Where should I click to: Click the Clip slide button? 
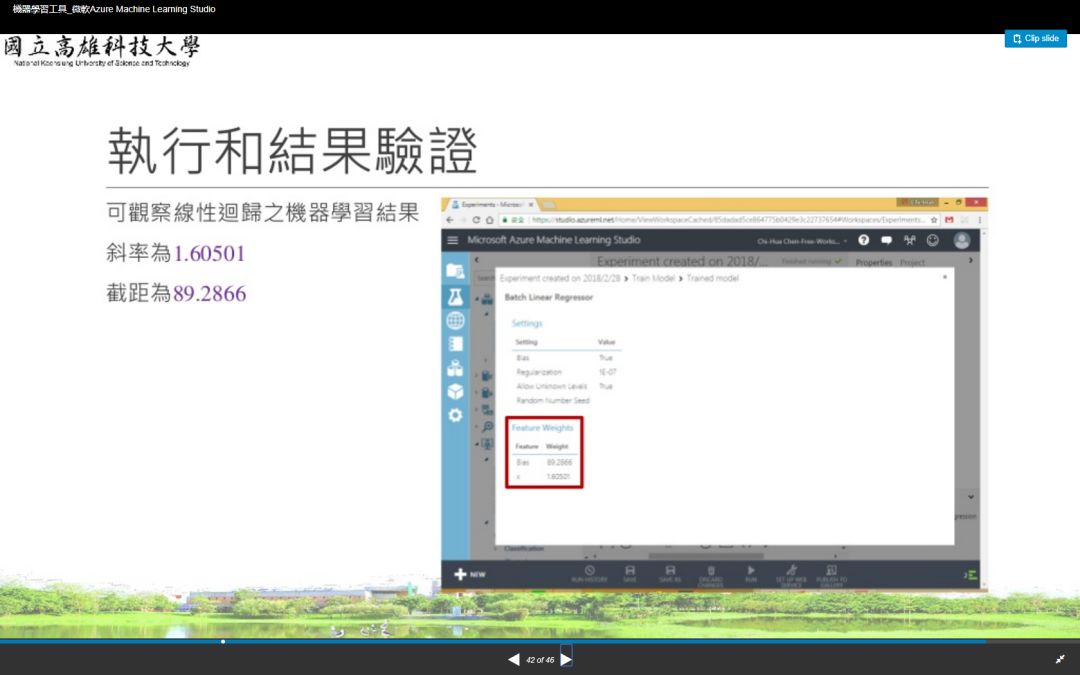tap(1035, 39)
